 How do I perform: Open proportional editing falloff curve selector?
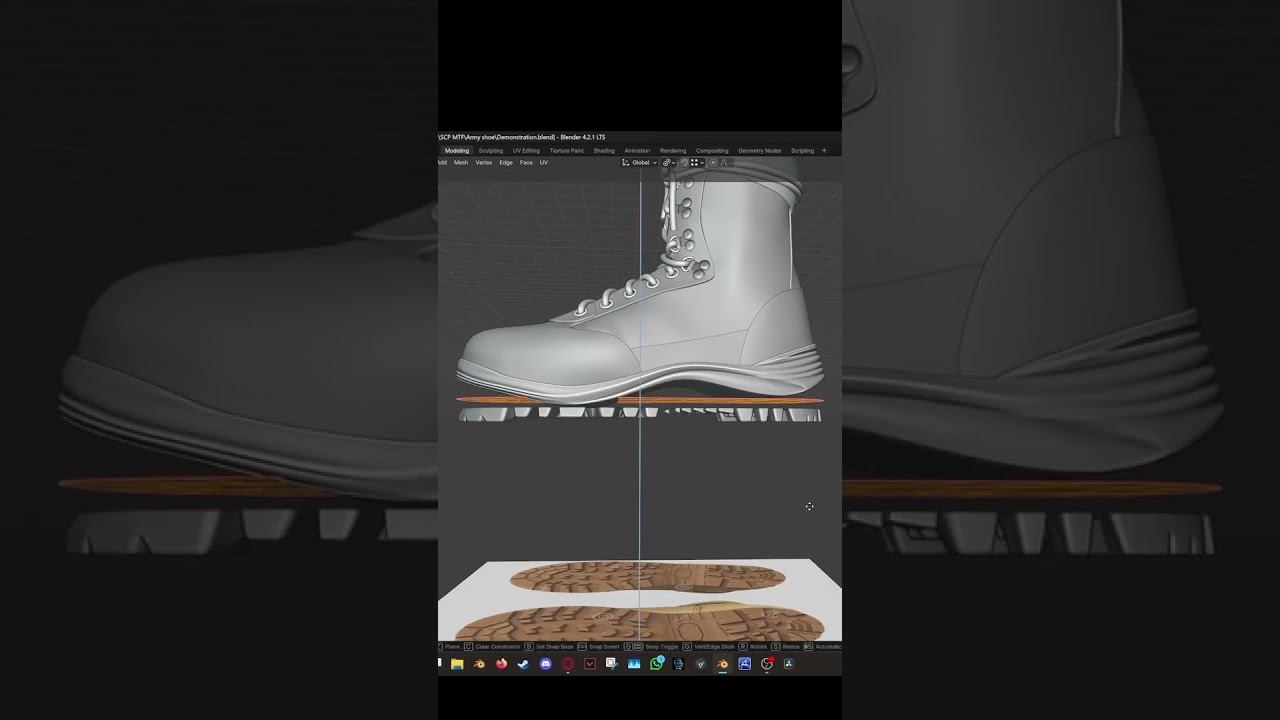pyautogui.click(x=724, y=162)
